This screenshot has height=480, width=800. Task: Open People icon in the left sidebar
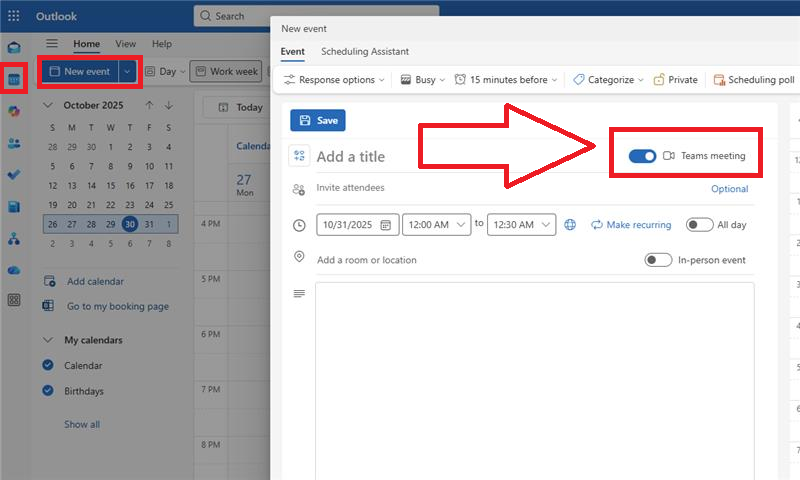pos(14,143)
